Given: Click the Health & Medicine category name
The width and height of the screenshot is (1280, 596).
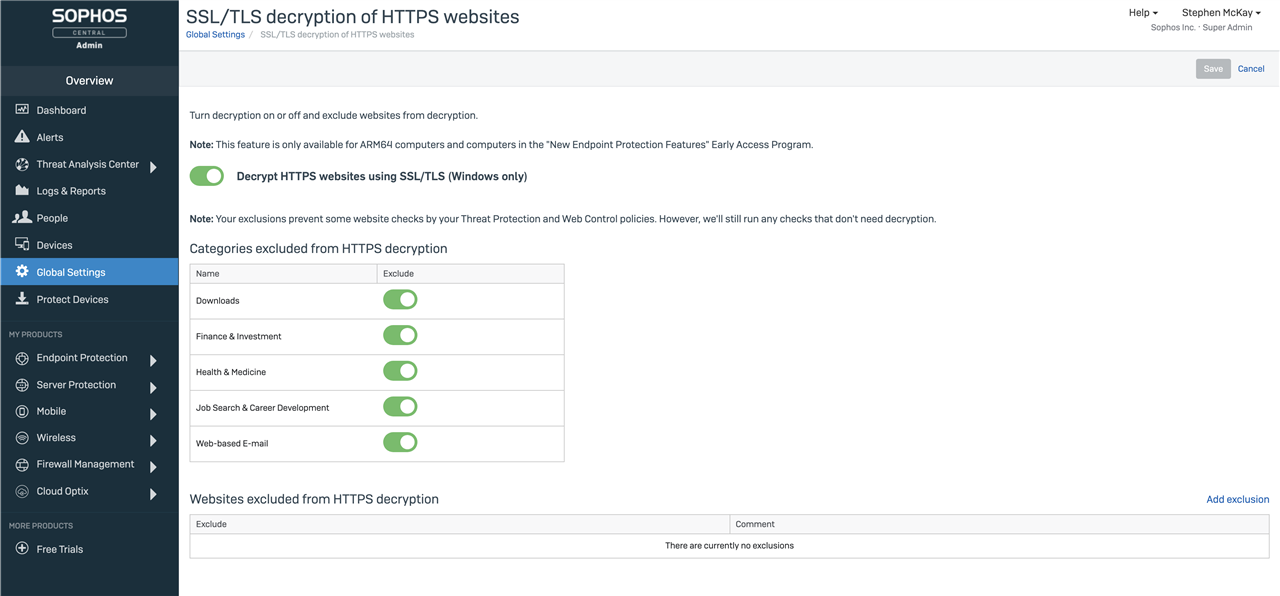Looking at the screenshot, I should pos(231,372).
